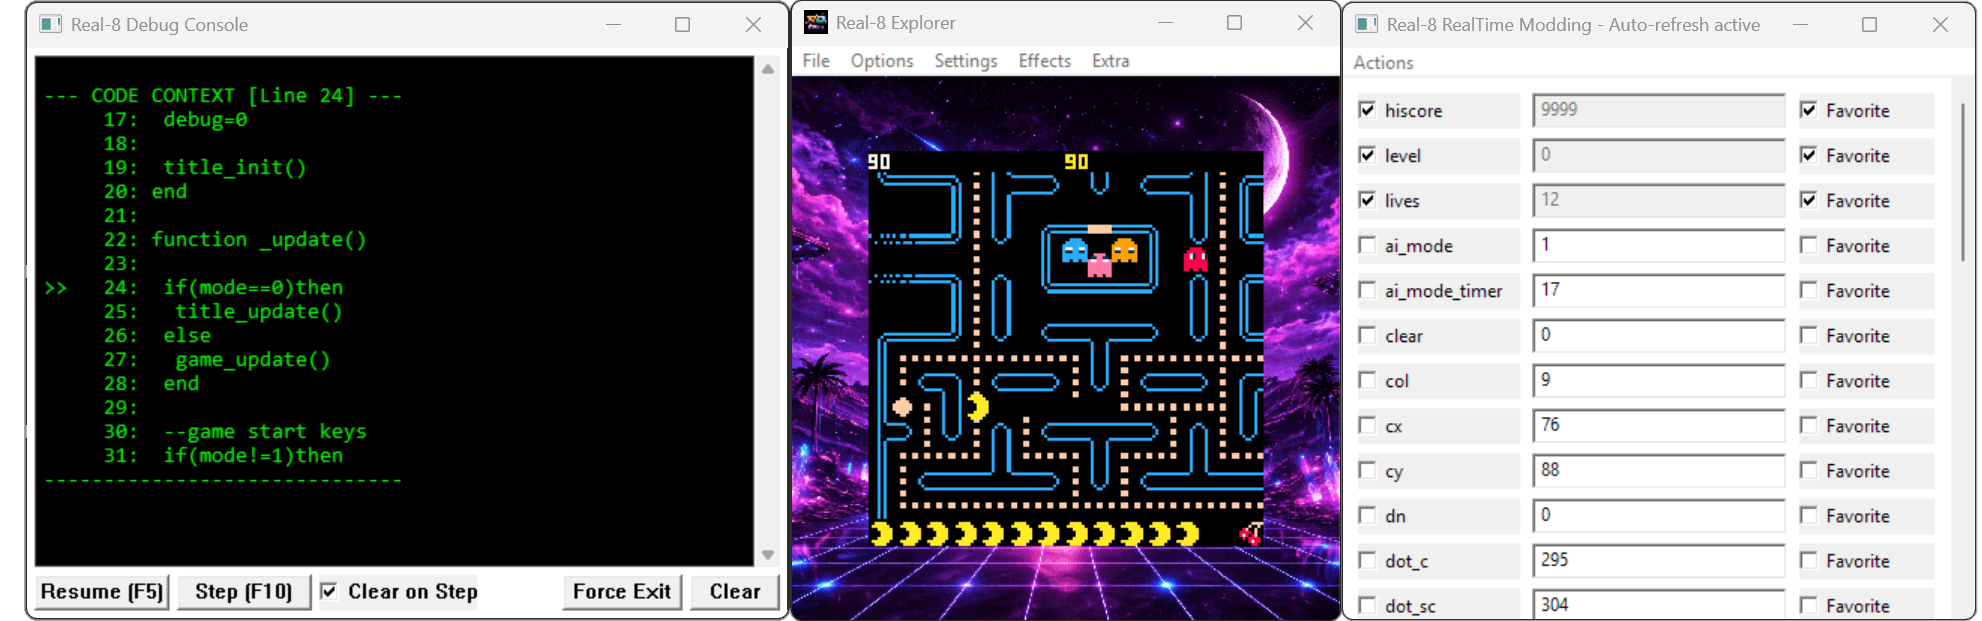Screen dimensions: 1982x621
Task: Click the RealTime Modding vertical scrollbar thumb
Action: tap(1963, 181)
